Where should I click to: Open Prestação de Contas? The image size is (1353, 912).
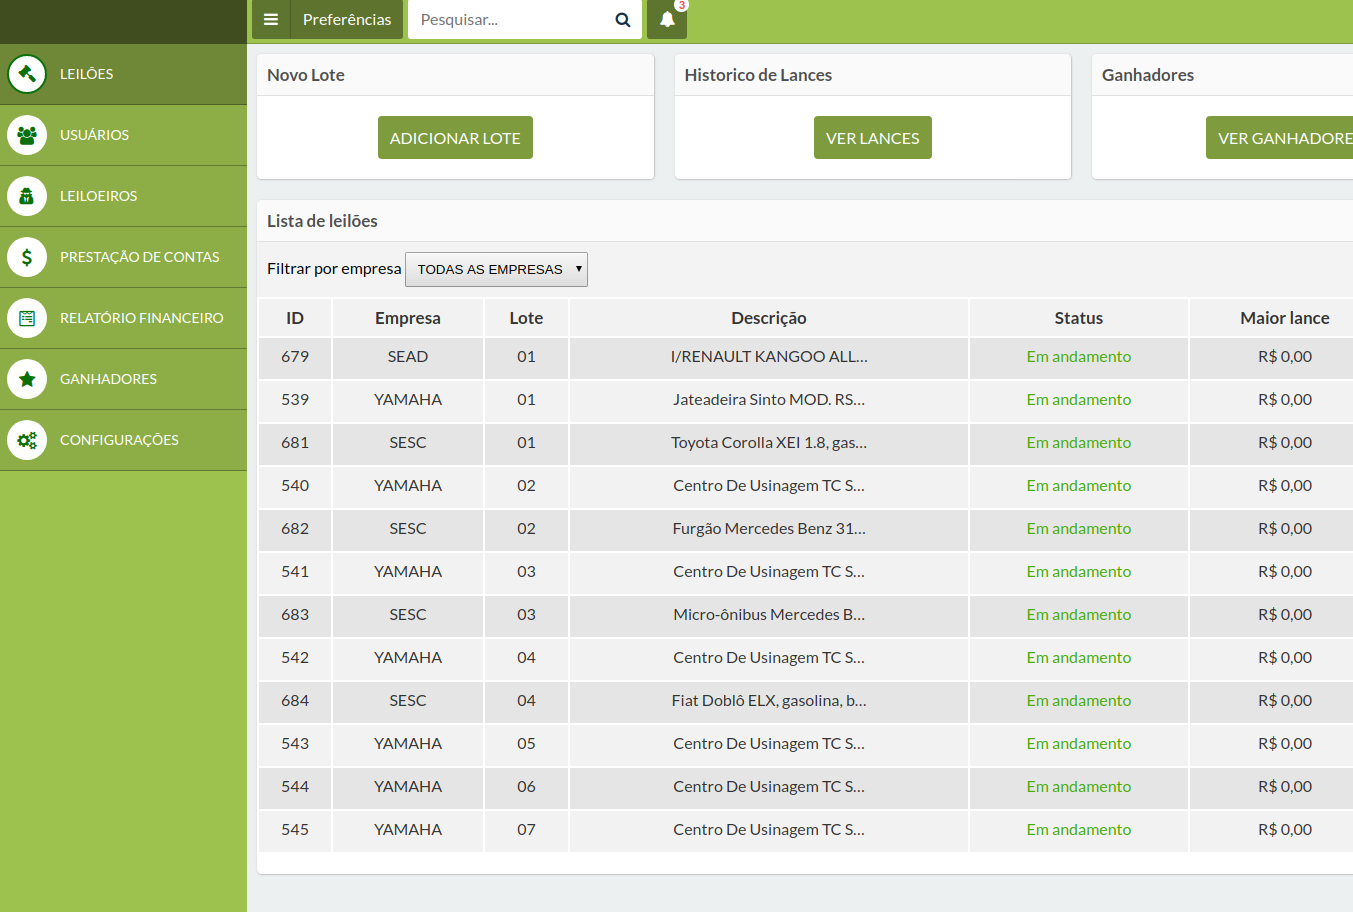(x=123, y=257)
